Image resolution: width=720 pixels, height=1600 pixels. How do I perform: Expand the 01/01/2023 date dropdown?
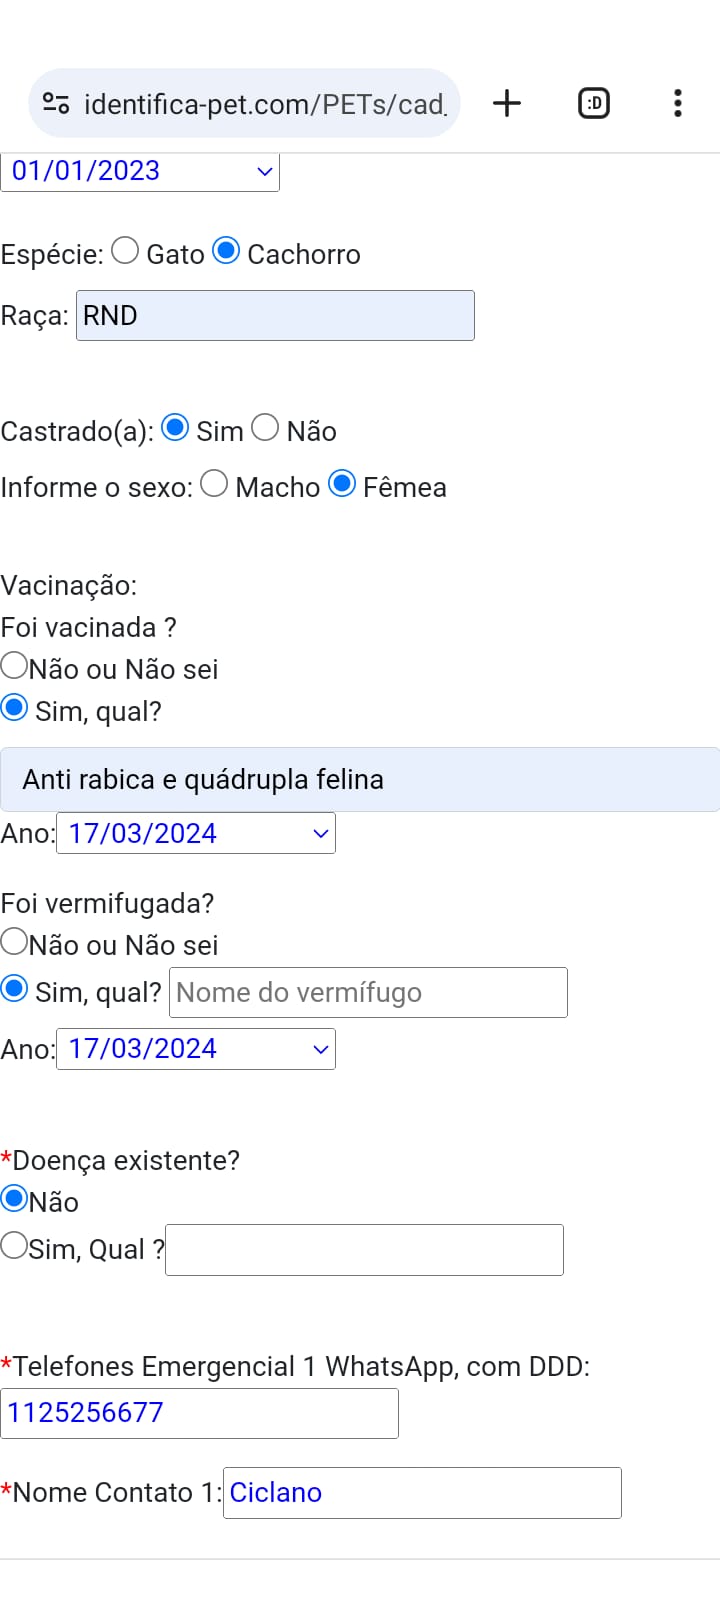tap(140, 171)
